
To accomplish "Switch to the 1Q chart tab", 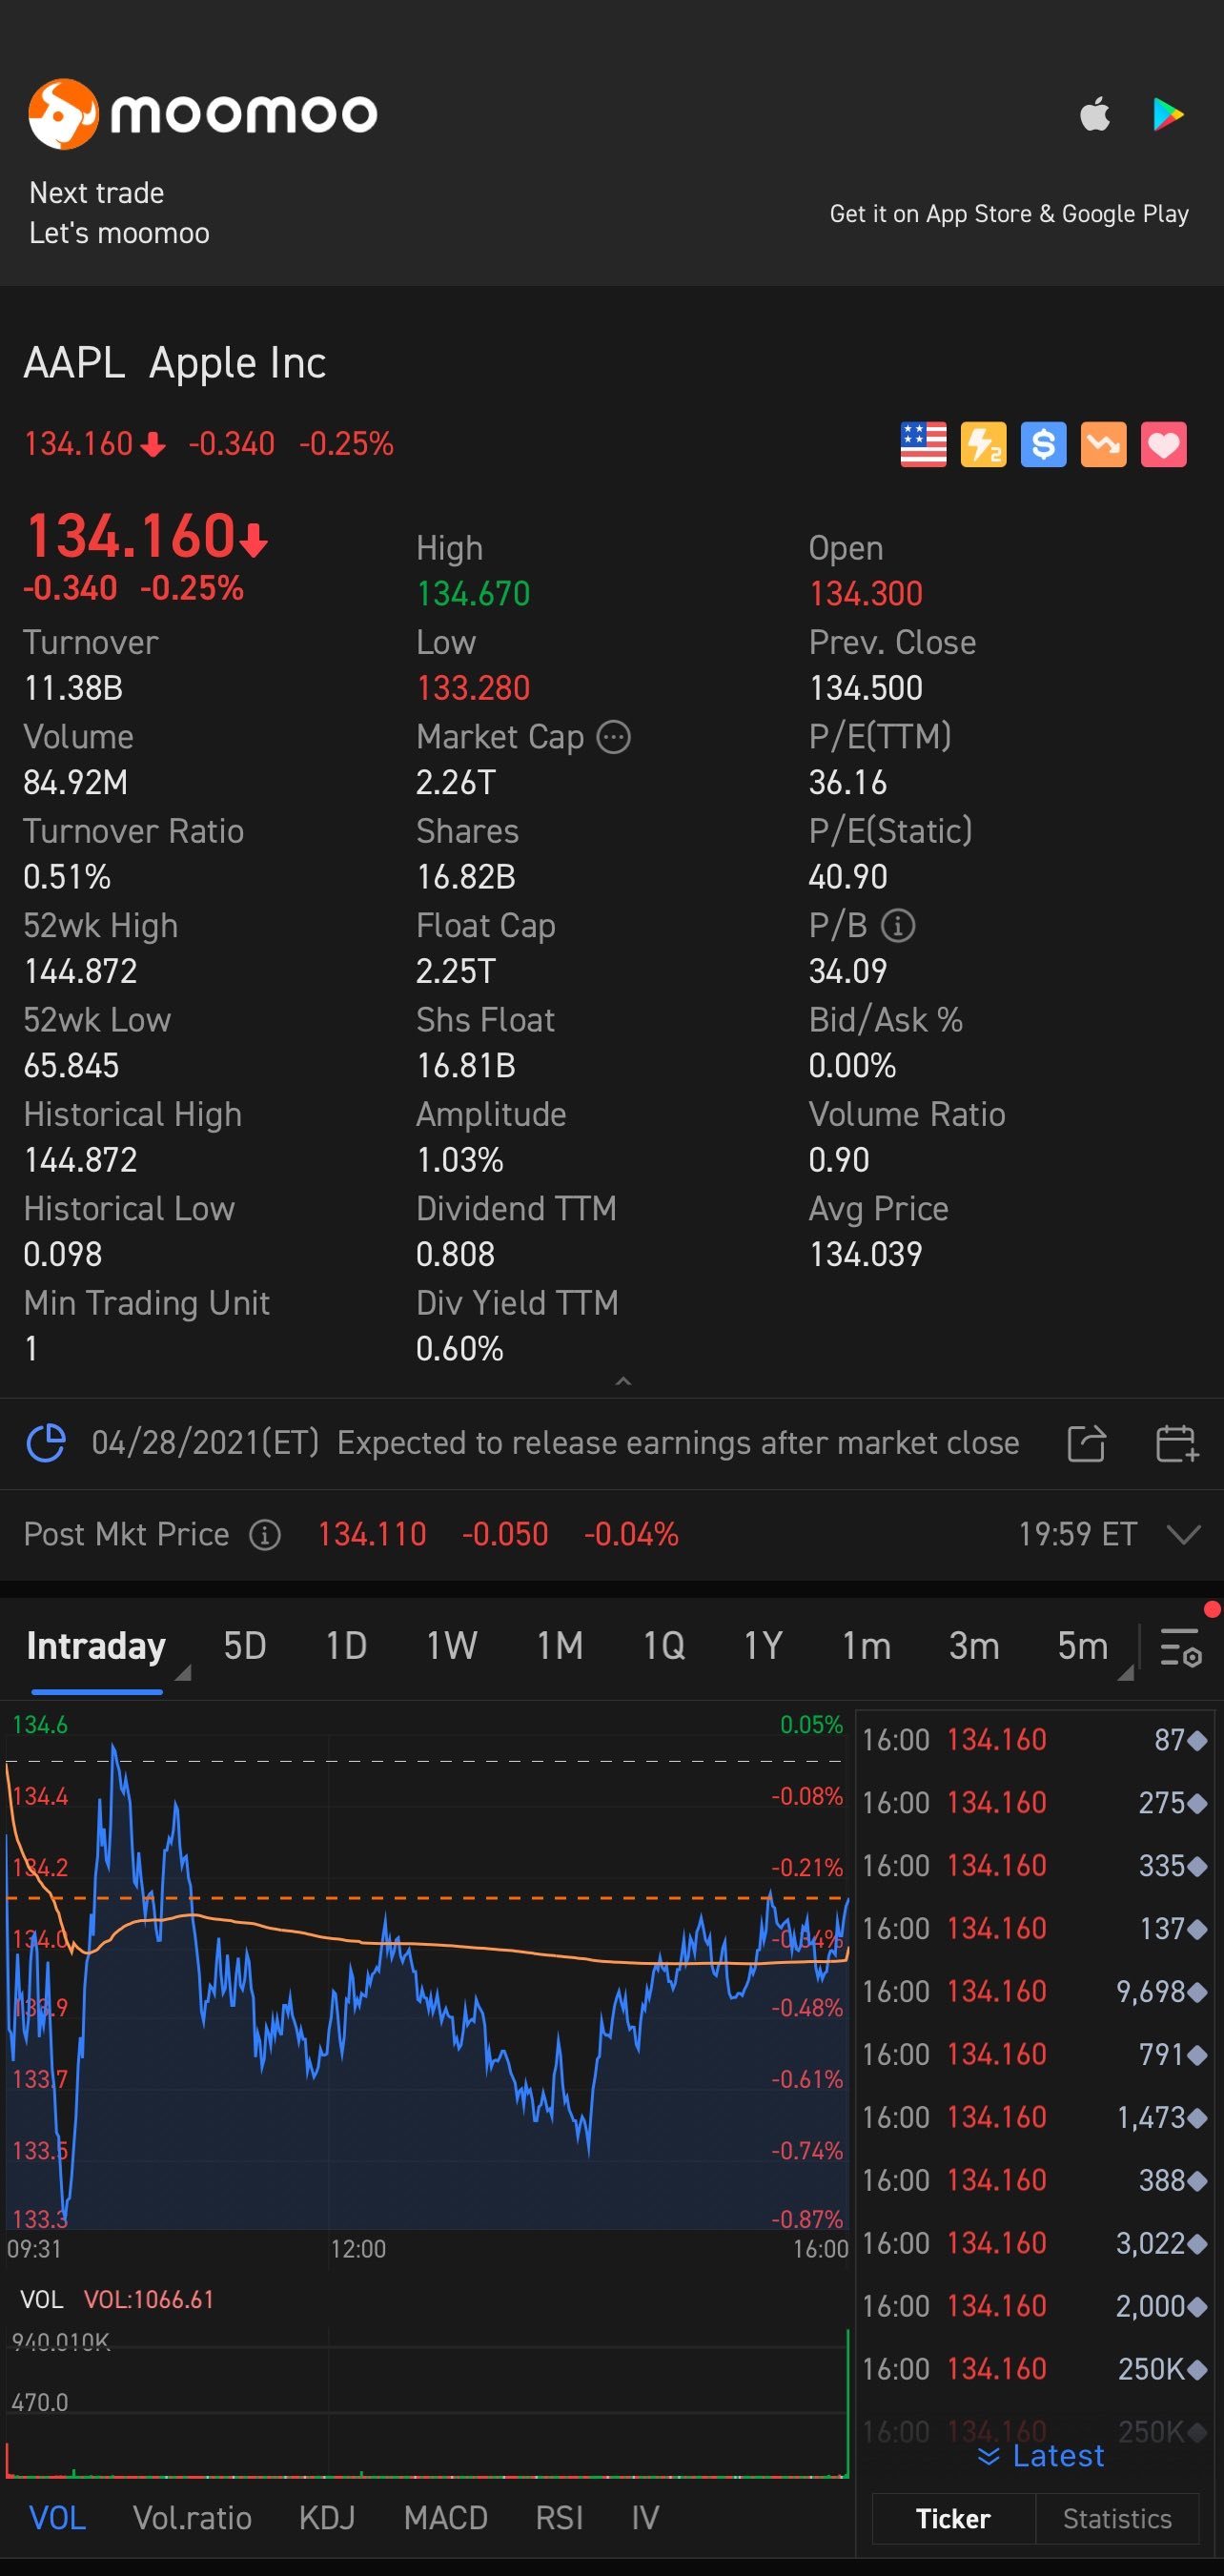I will click(664, 1646).
